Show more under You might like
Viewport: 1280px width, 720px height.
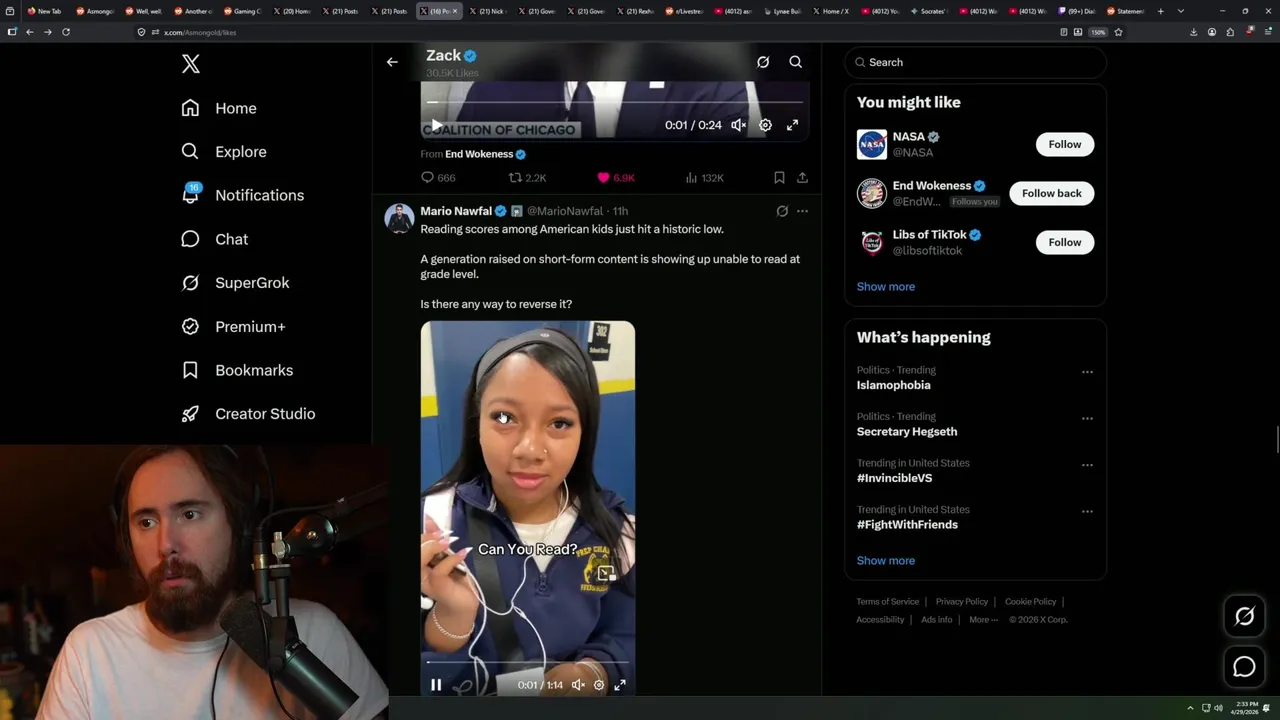(886, 286)
